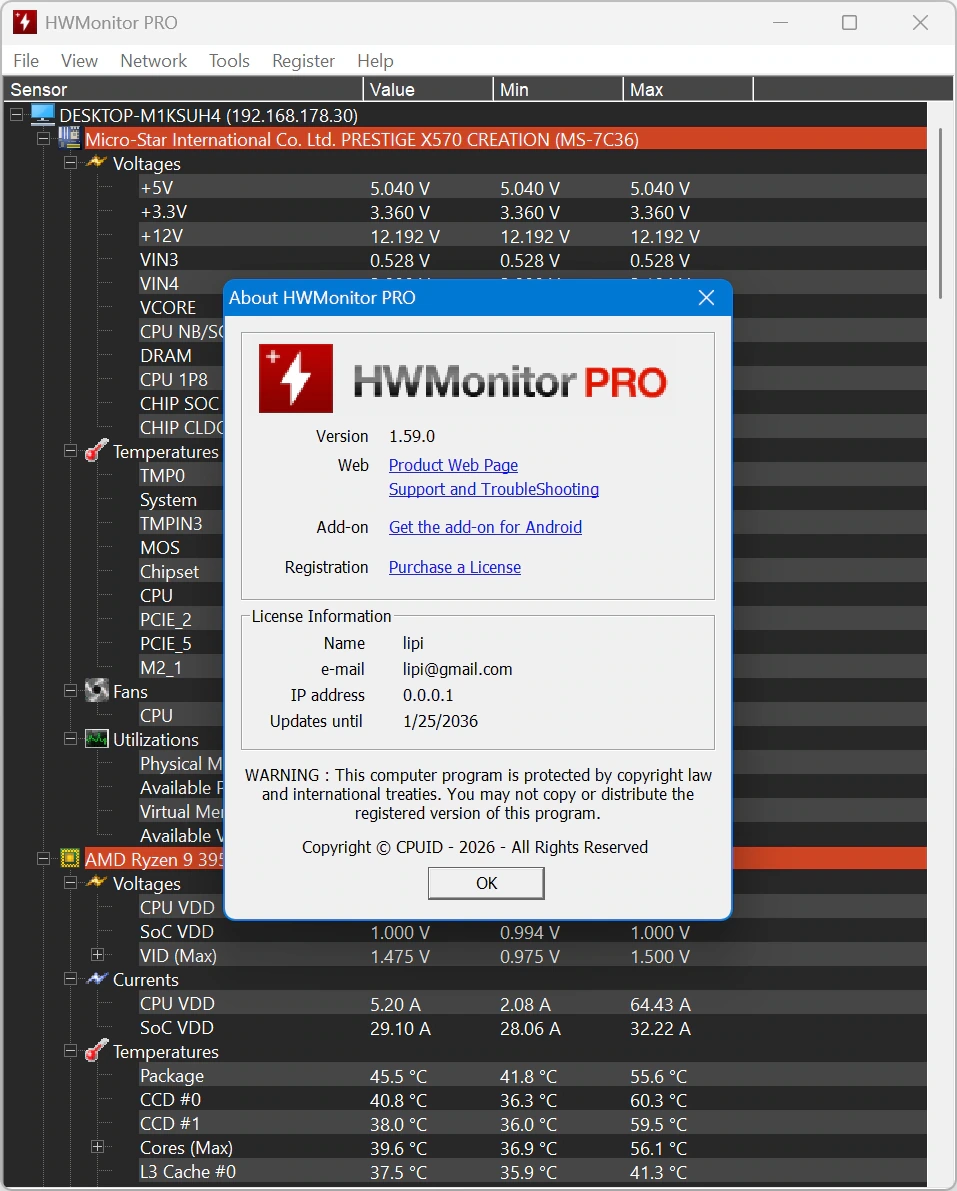957x1191 pixels.
Task: Open the File menu
Action: (26, 61)
